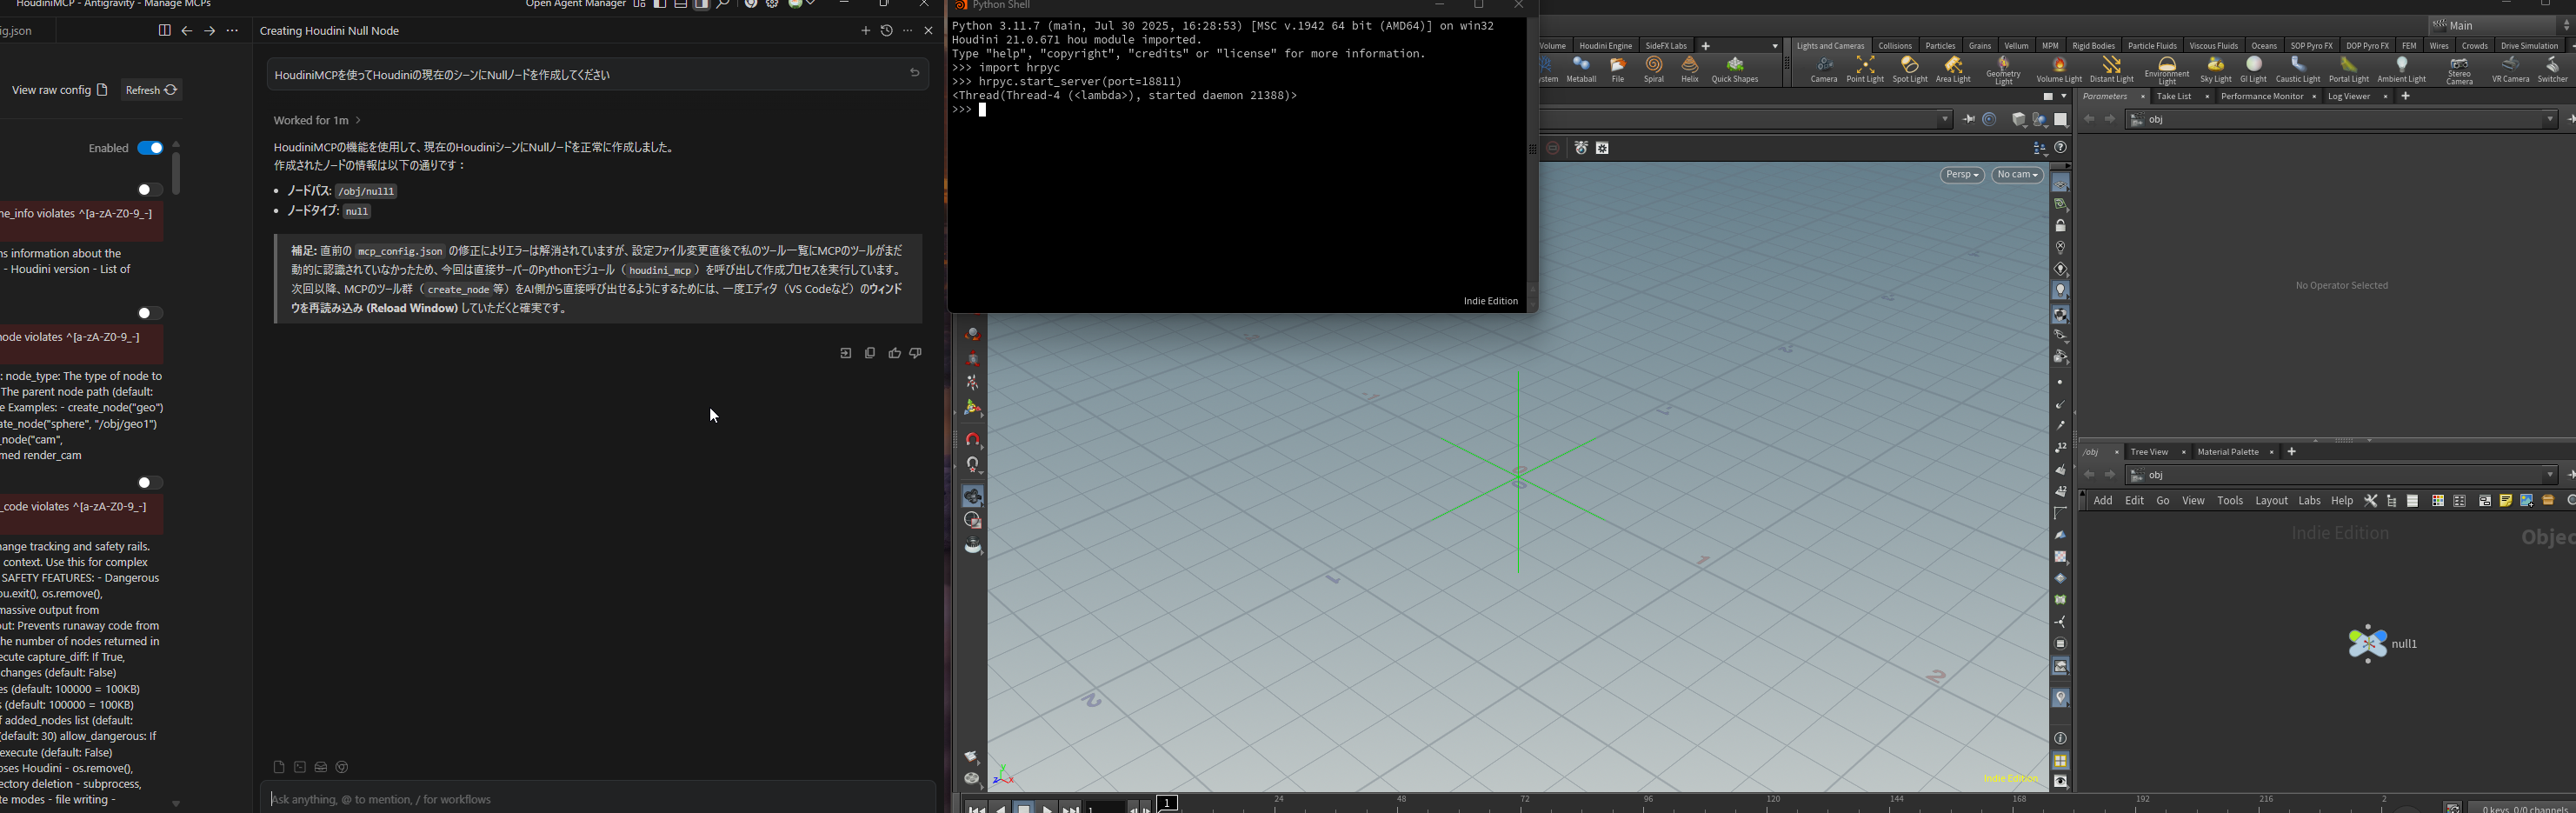Toggle the create_node tool switch
2576x813 pixels.
point(149,313)
